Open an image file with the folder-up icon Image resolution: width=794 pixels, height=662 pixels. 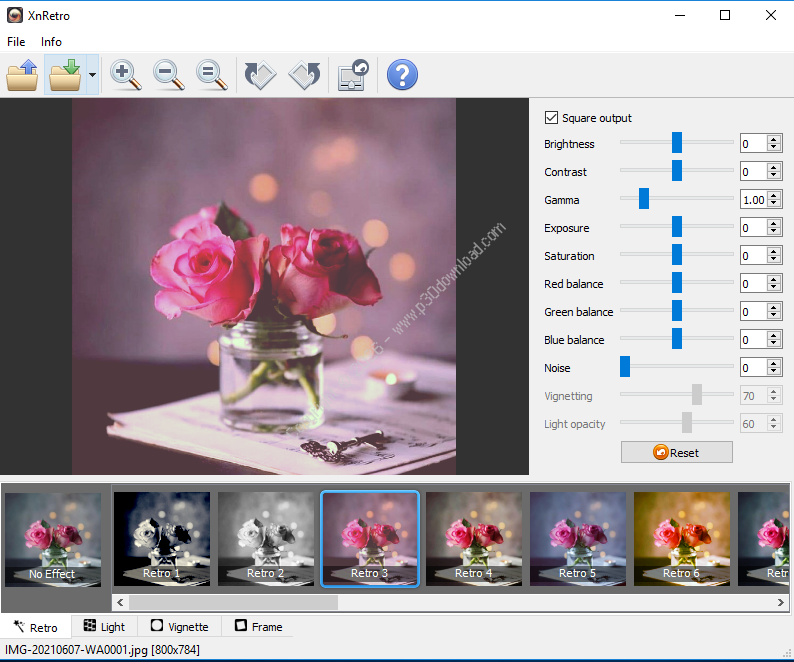click(x=22, y=75)
